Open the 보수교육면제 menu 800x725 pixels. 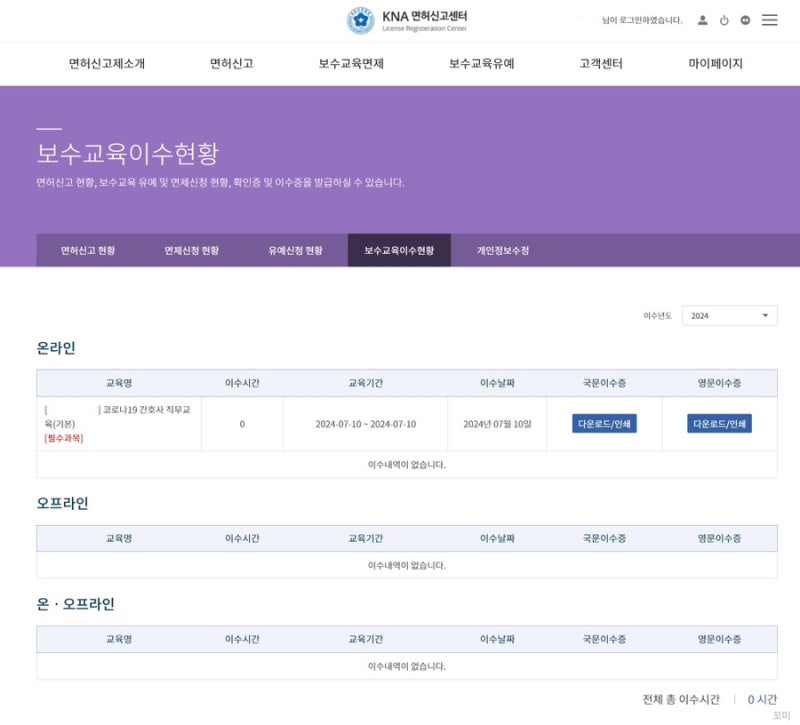coord(350,62)
